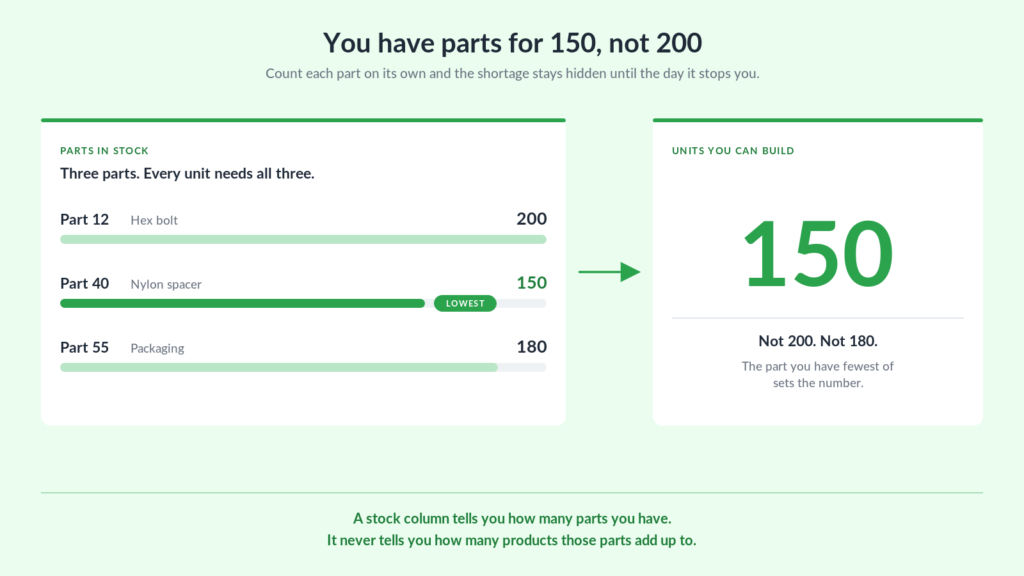
Task: Click the footer line about stock column
Action: 512,519
